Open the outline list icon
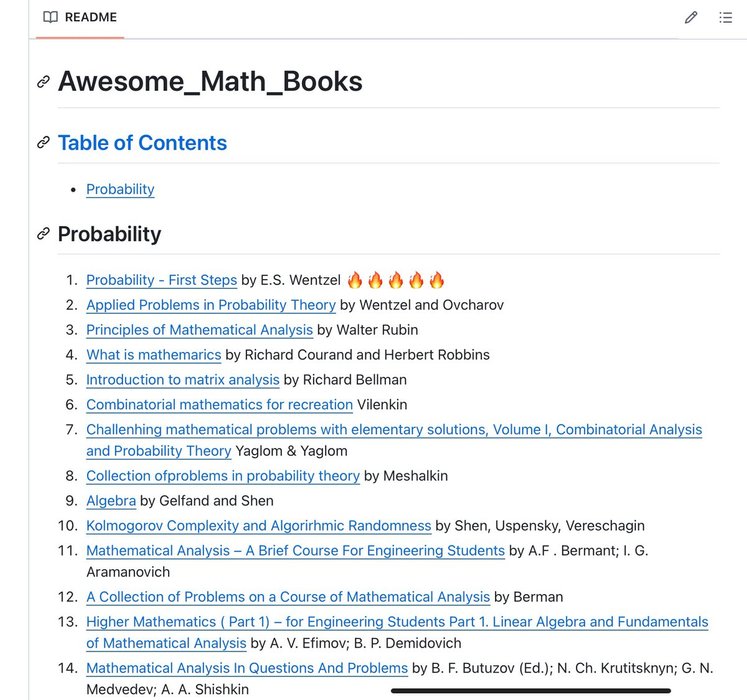This screenshot has height=700, width=747. (x=726, y=18)
